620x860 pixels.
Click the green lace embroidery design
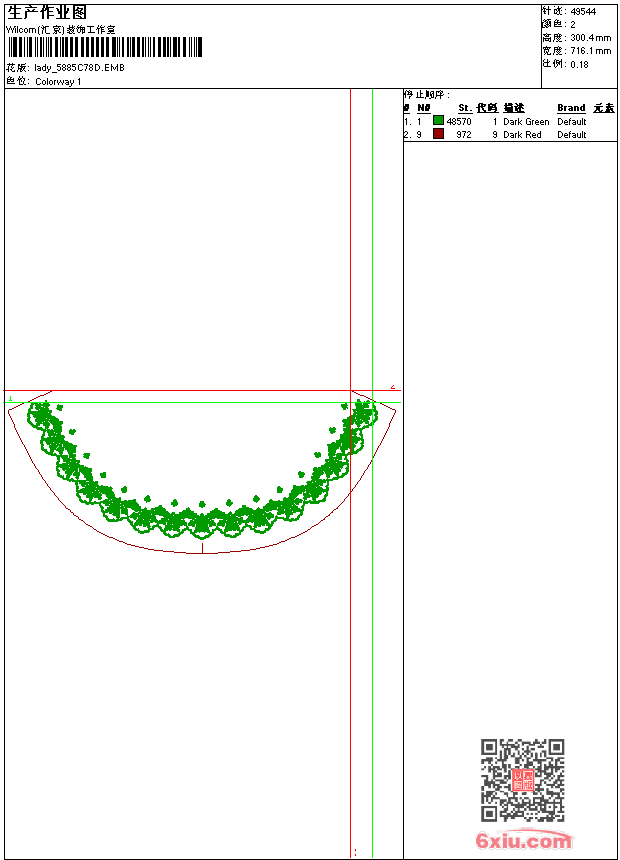click(x=202, y=469)
